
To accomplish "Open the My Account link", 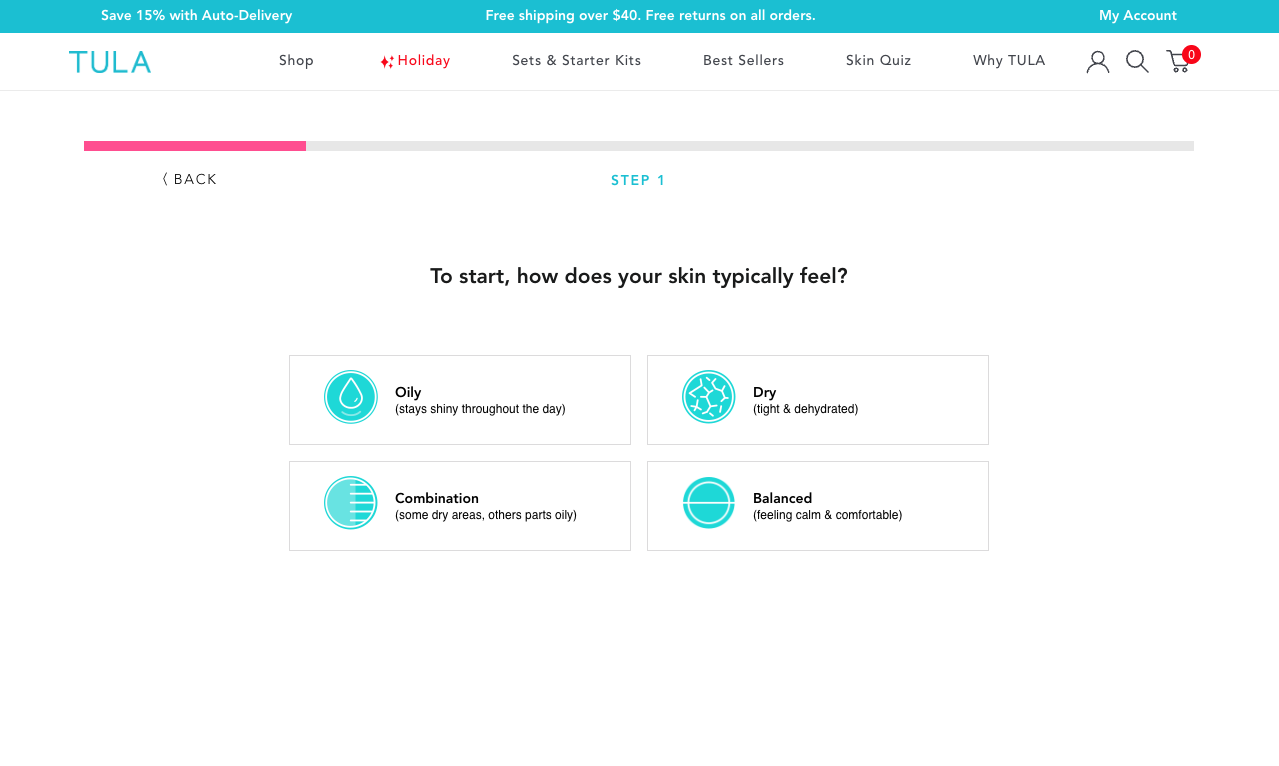I will (x=1137, y=16).
